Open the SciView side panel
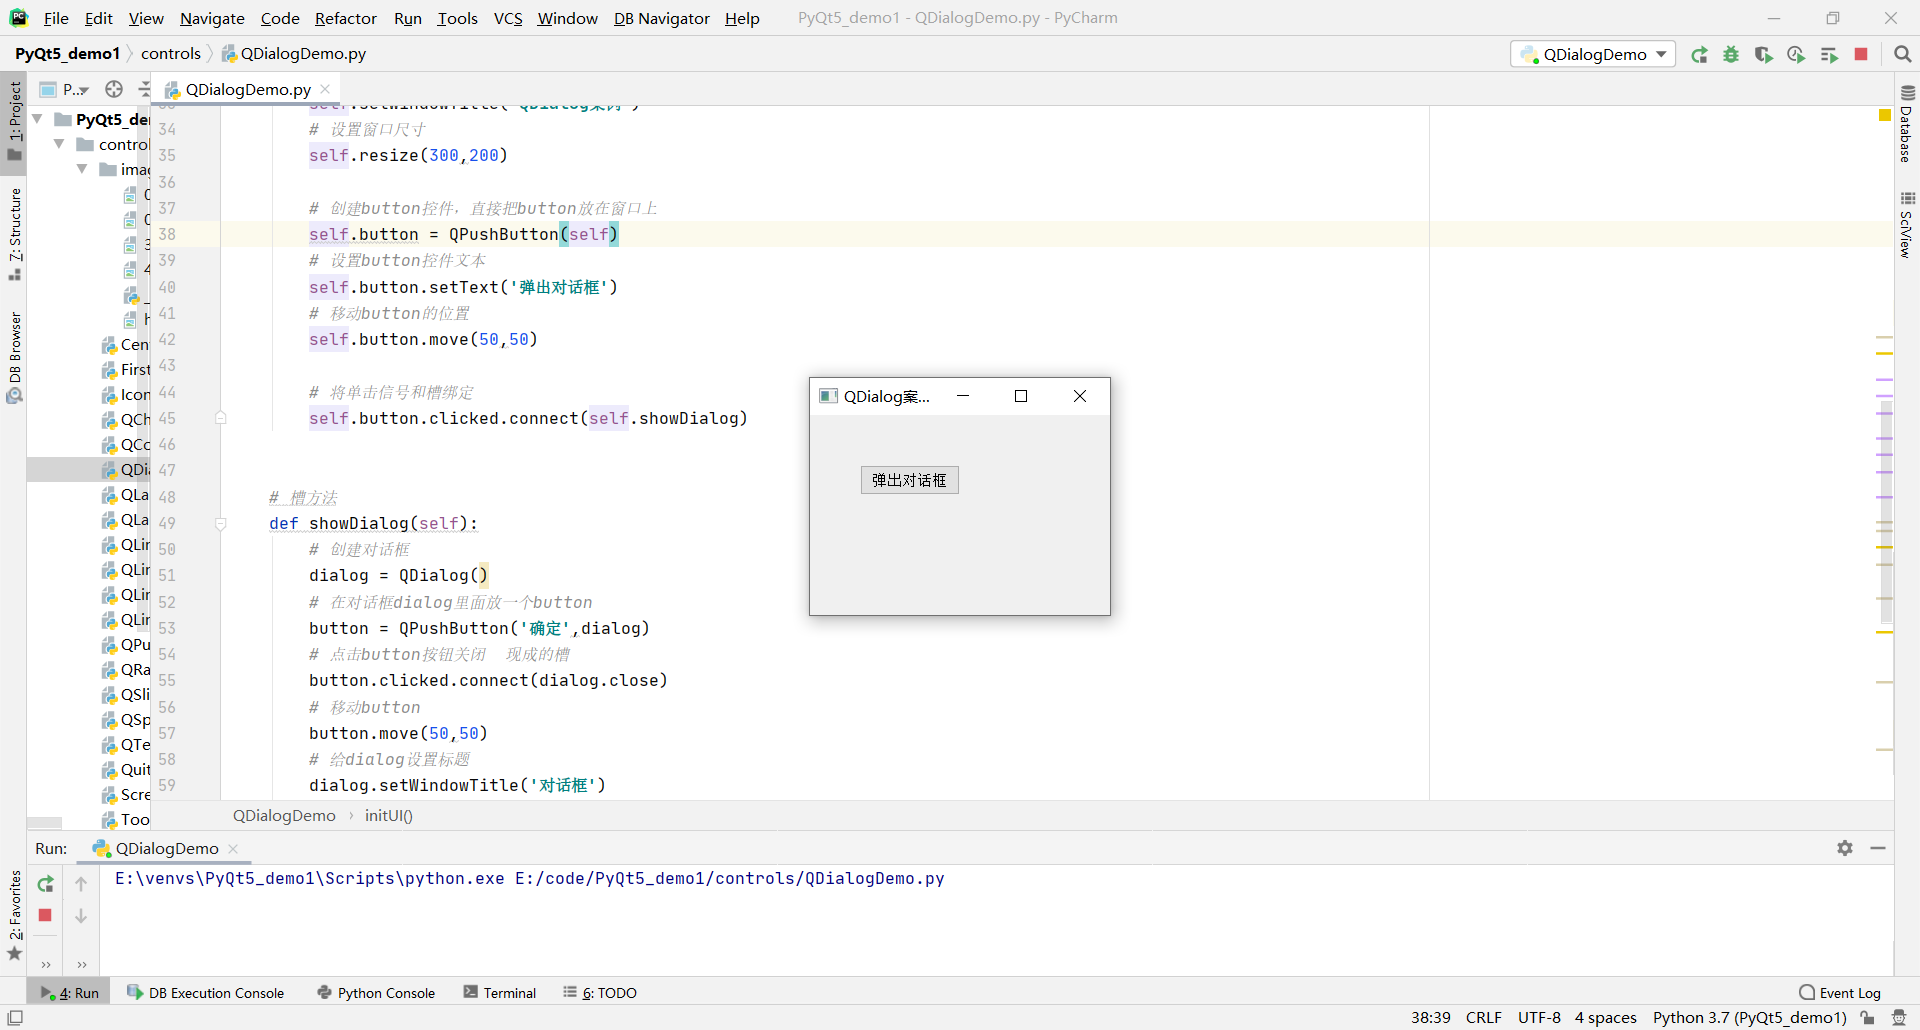The height and width of the screenshot is (1030, 1920). pos(1906,225)
